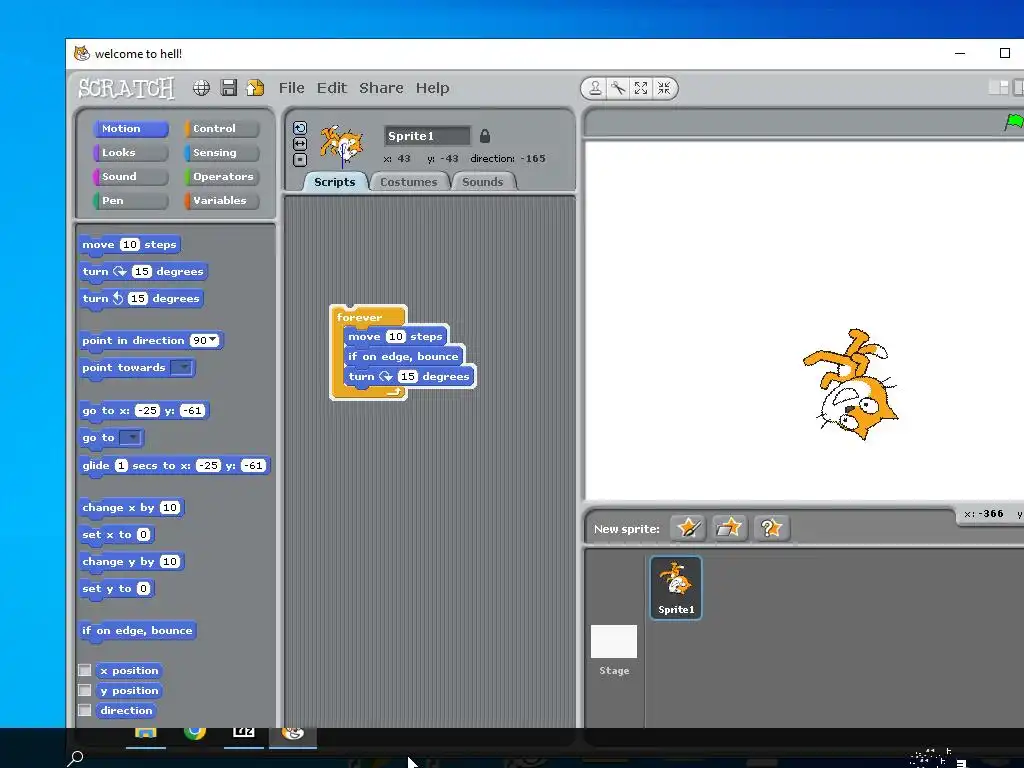Open Chrome from the taskbar
Screen dimensions: 1024x768
point(195,732)
